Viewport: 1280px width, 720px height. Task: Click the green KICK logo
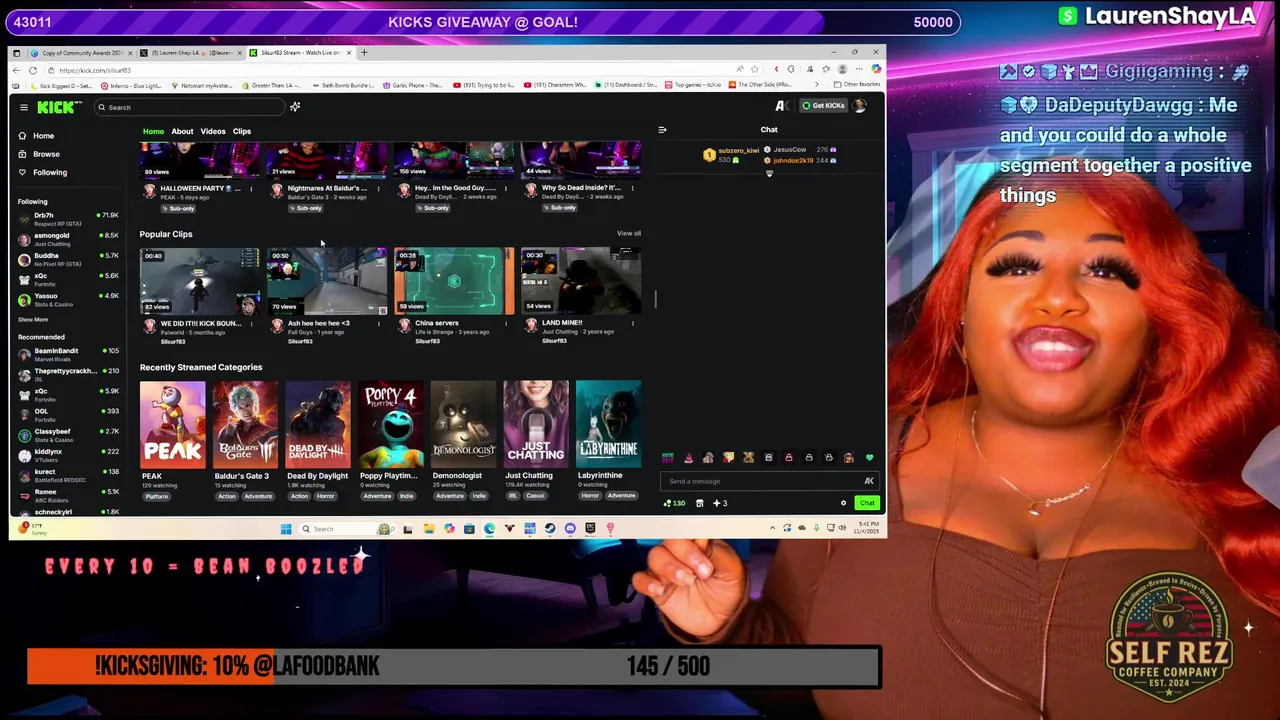[58, 107]
